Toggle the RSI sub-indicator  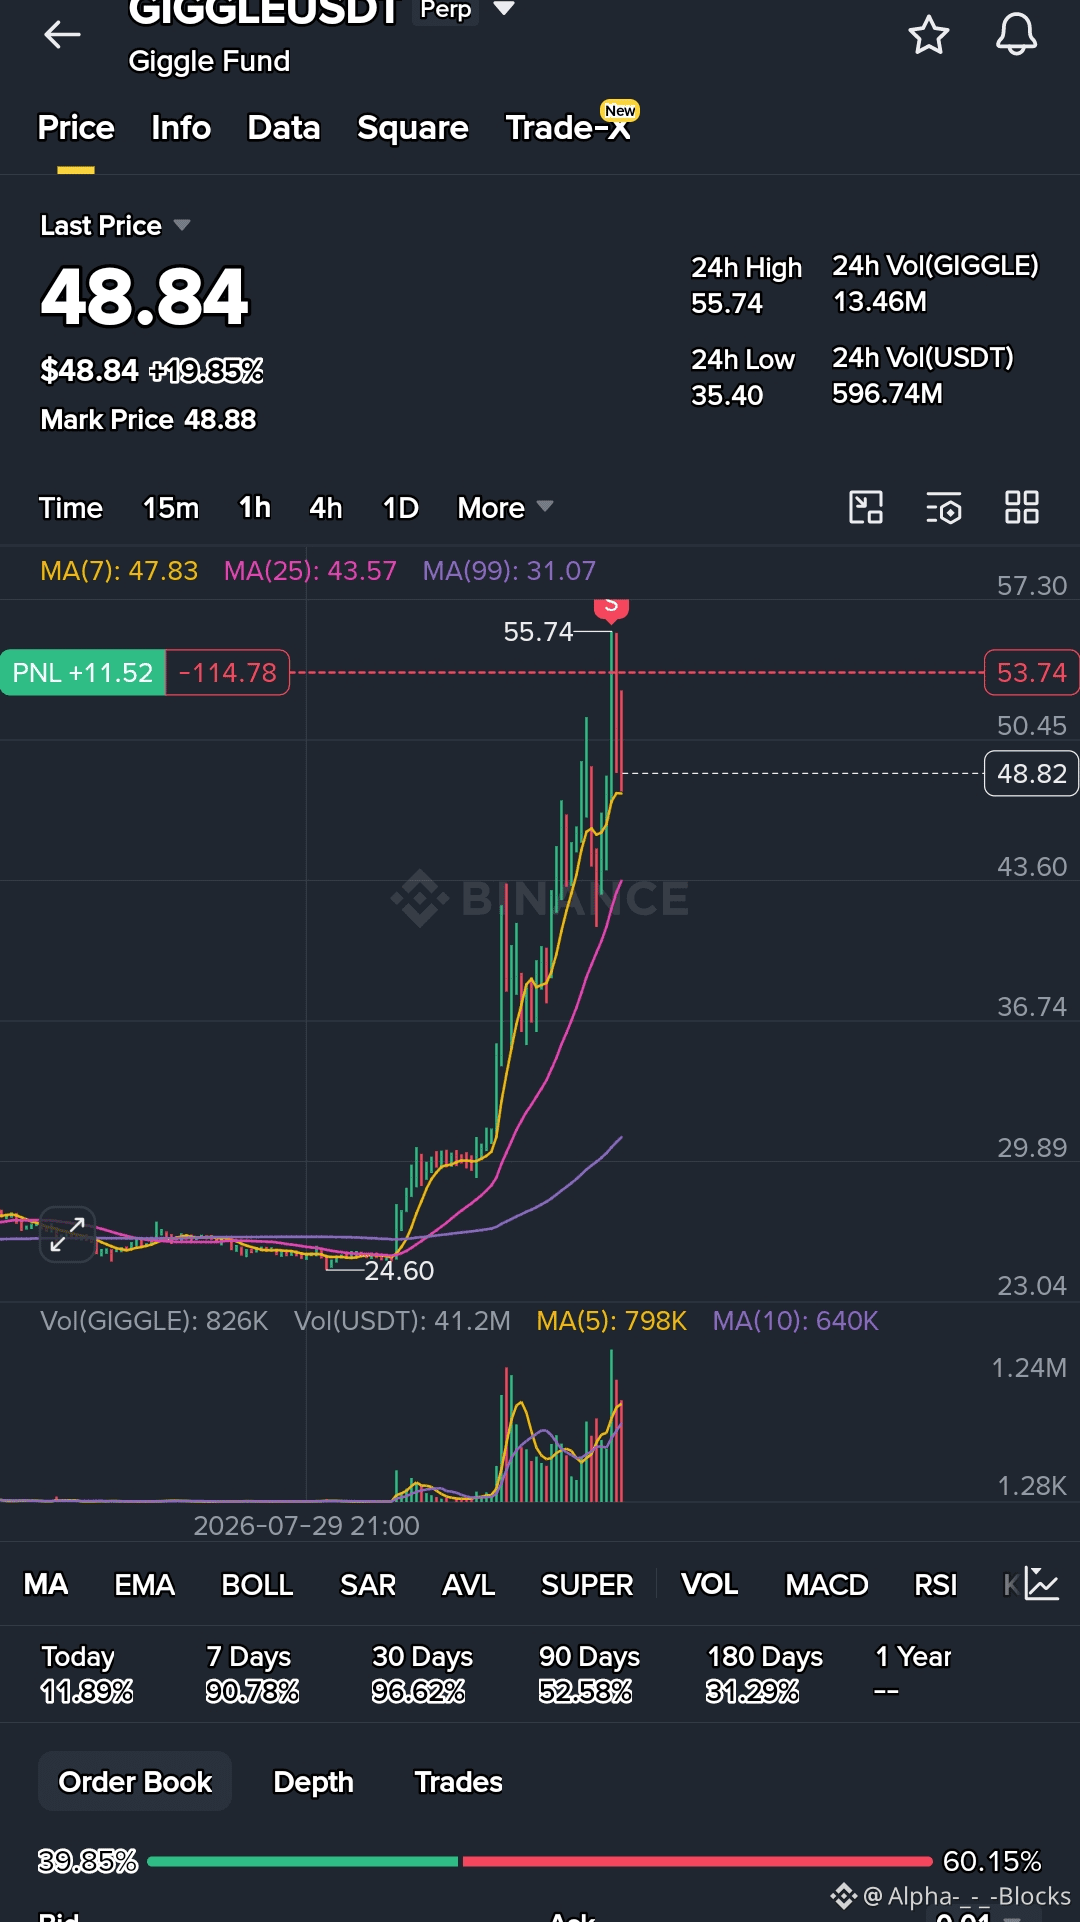pos(936,1584)
